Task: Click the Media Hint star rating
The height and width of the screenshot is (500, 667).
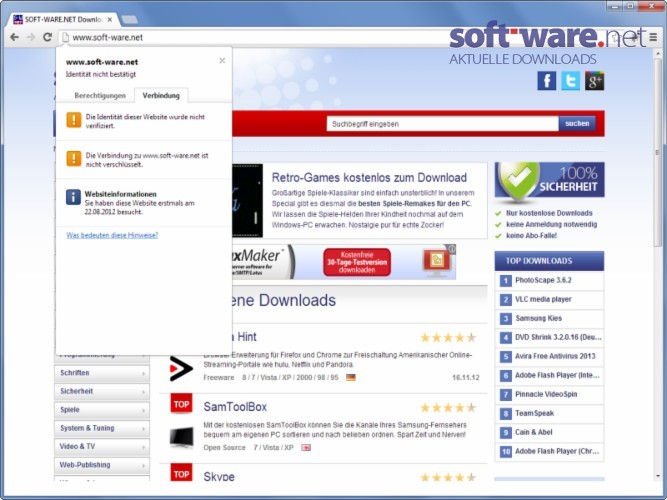Action: [448, 338]
